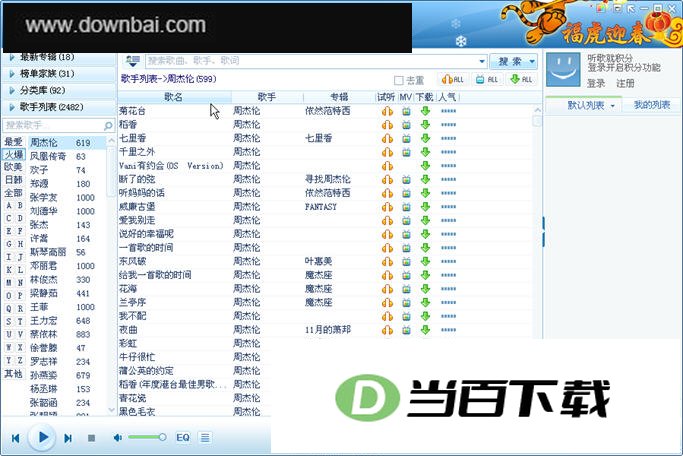The height and width of the screenshot is (456, 683).
Task: Click the 登录 login link
Action: click(x=596, y=83)
